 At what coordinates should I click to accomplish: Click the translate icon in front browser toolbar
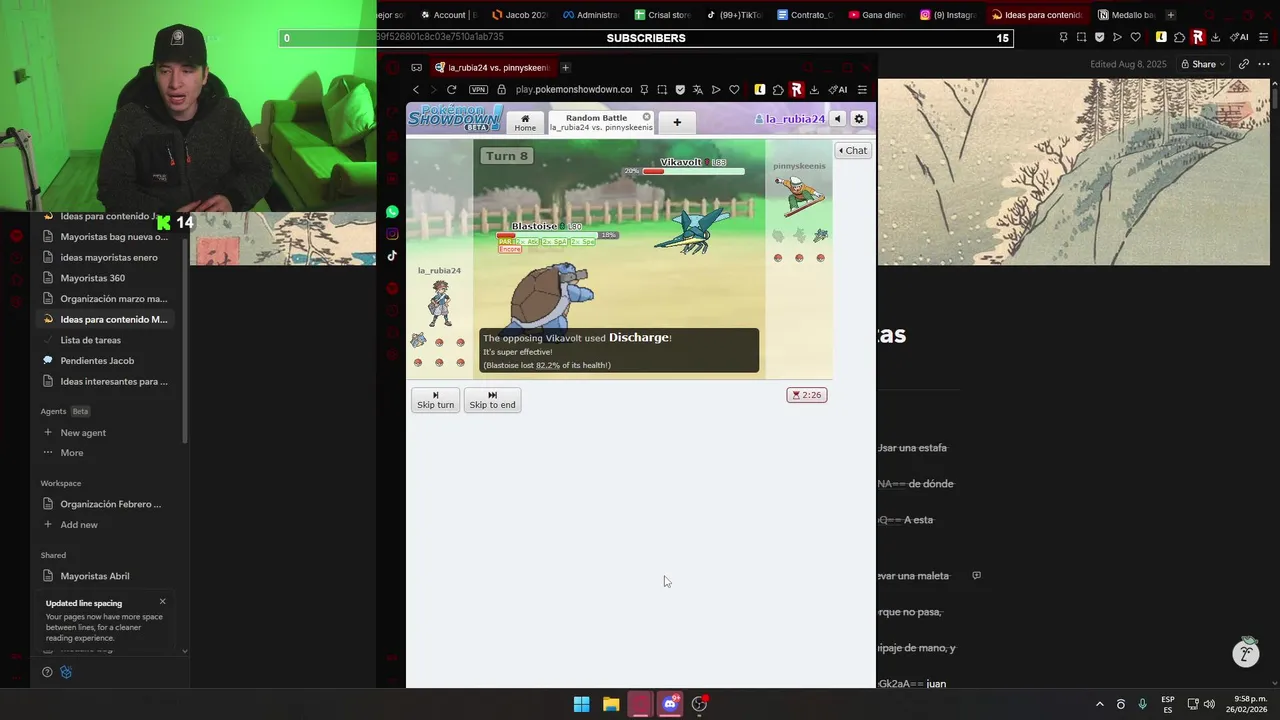698,90
